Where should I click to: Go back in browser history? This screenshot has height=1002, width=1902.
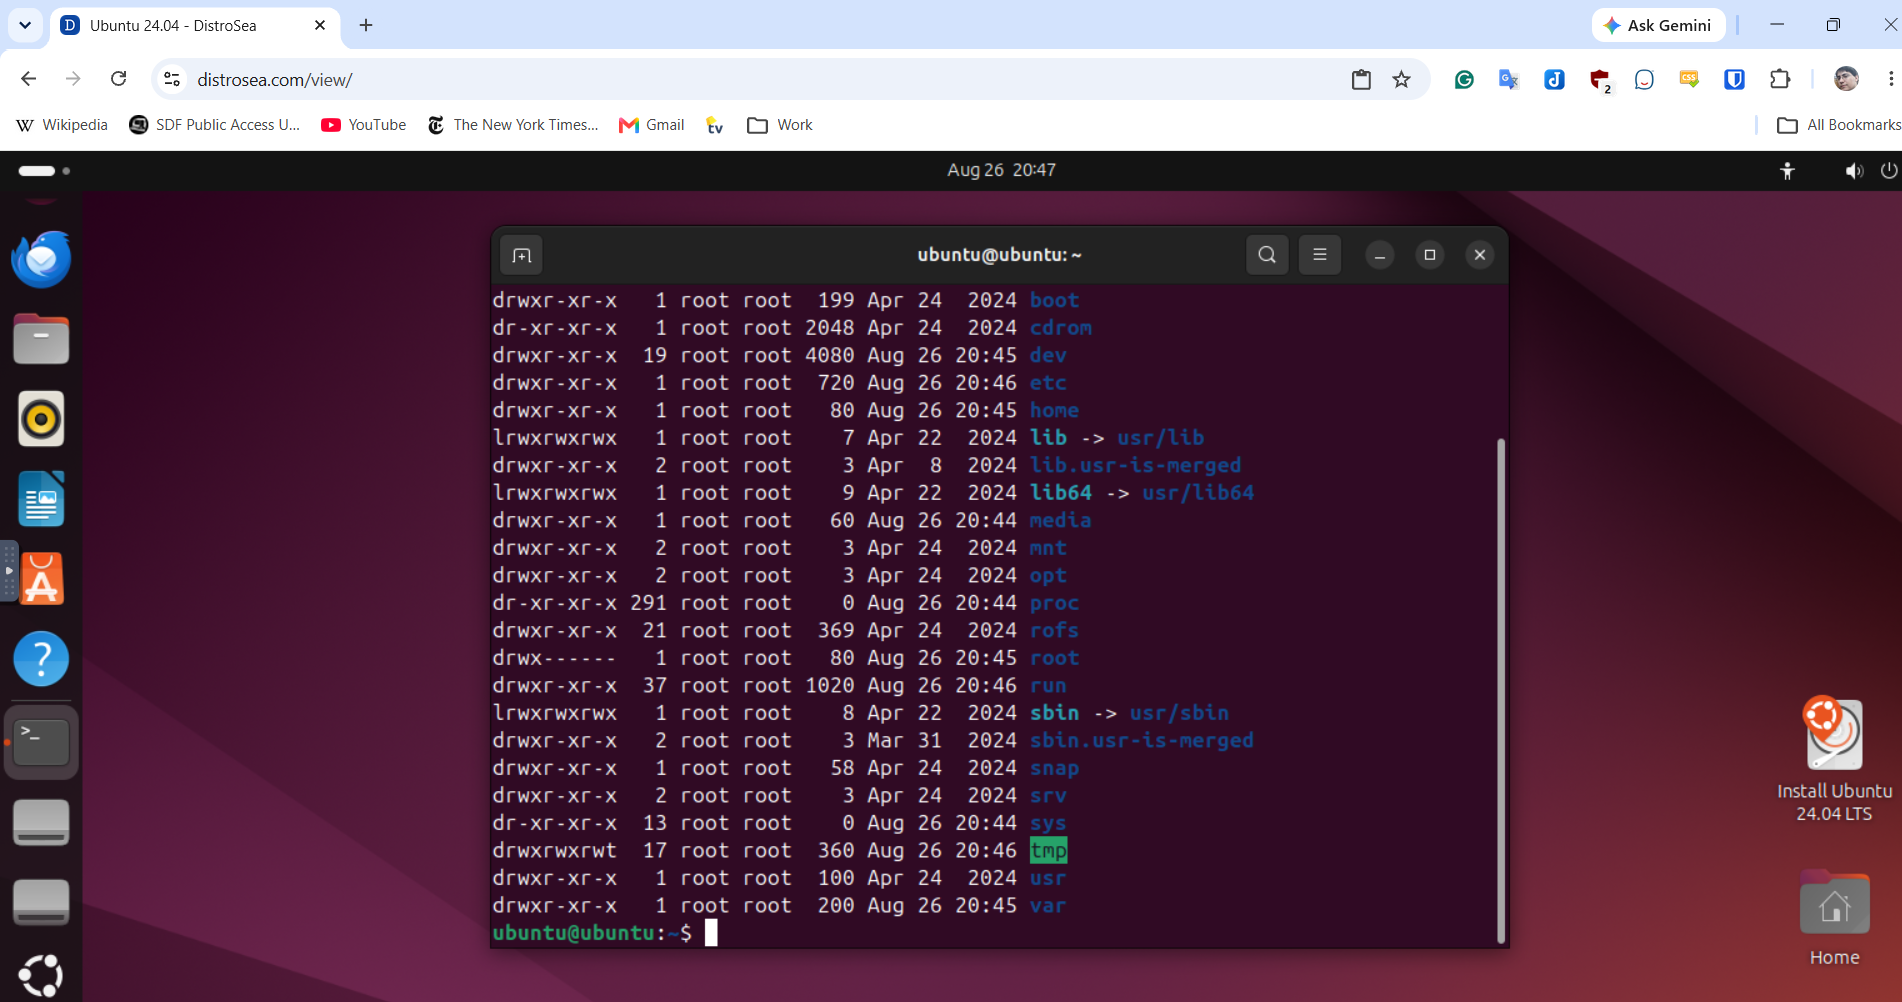28,79
